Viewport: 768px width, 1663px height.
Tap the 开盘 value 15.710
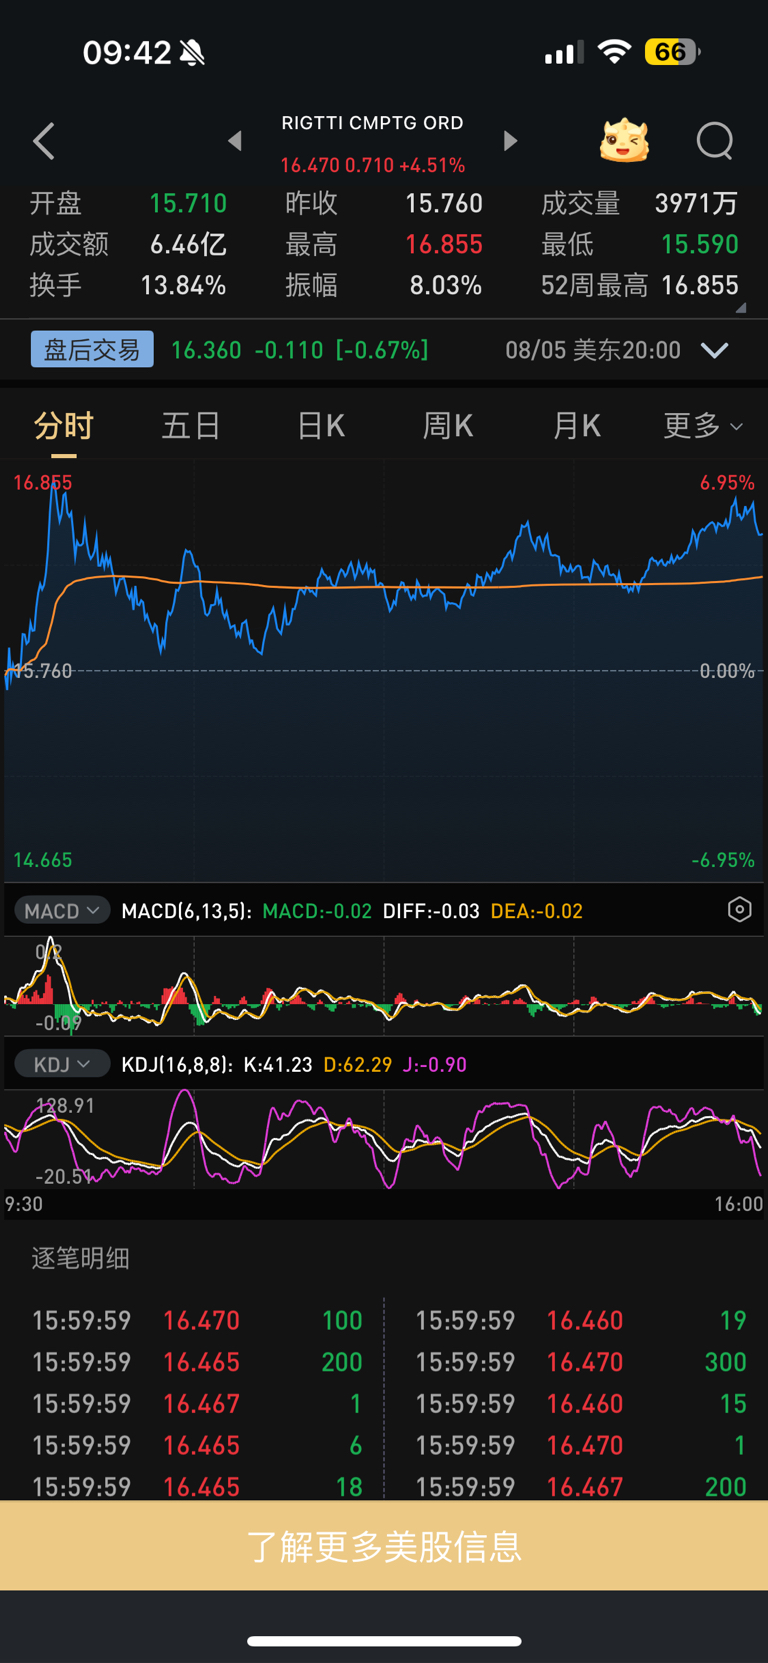point(188,204)
